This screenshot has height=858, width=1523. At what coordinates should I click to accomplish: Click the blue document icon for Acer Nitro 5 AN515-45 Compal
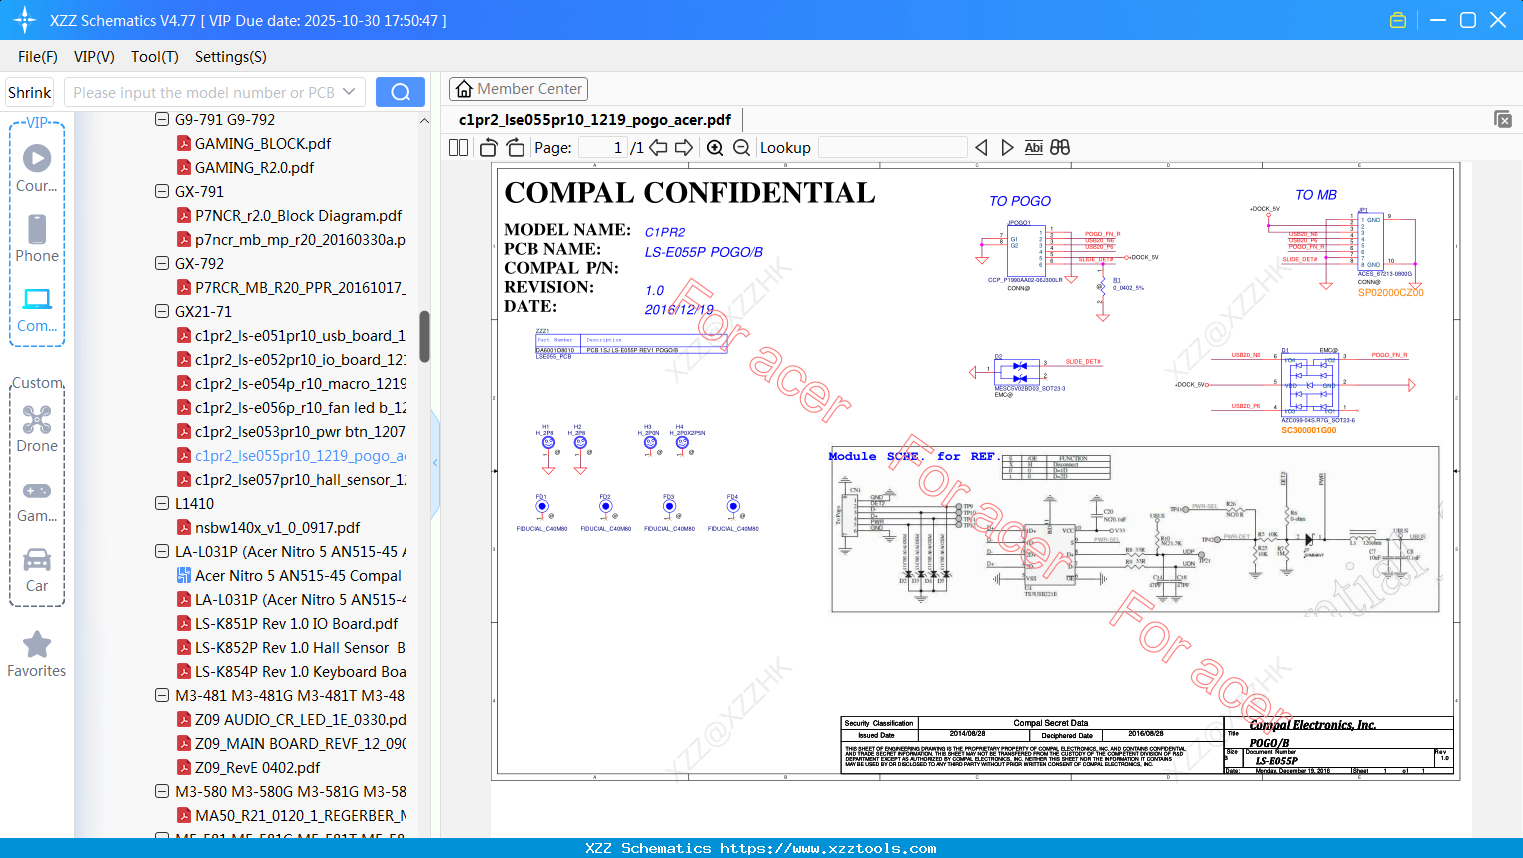coord(184,575)
